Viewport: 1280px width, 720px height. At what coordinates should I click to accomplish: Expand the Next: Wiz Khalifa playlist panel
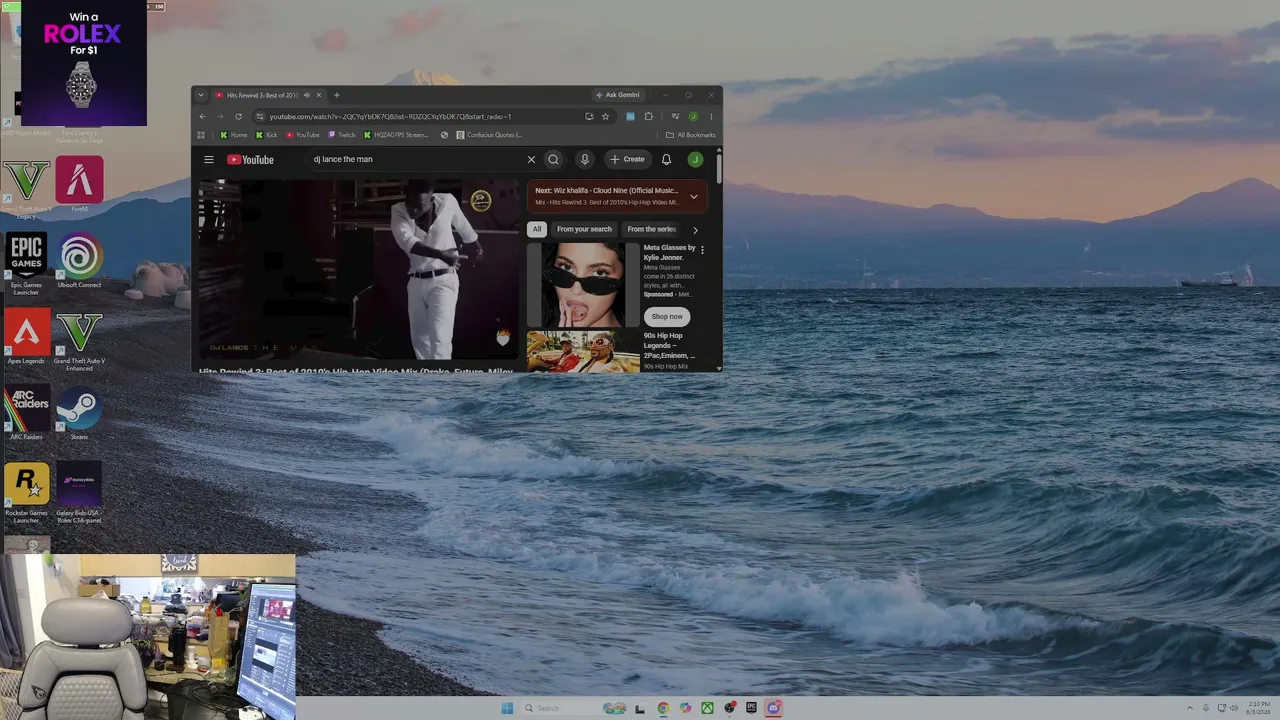click(x=693, y=196)
